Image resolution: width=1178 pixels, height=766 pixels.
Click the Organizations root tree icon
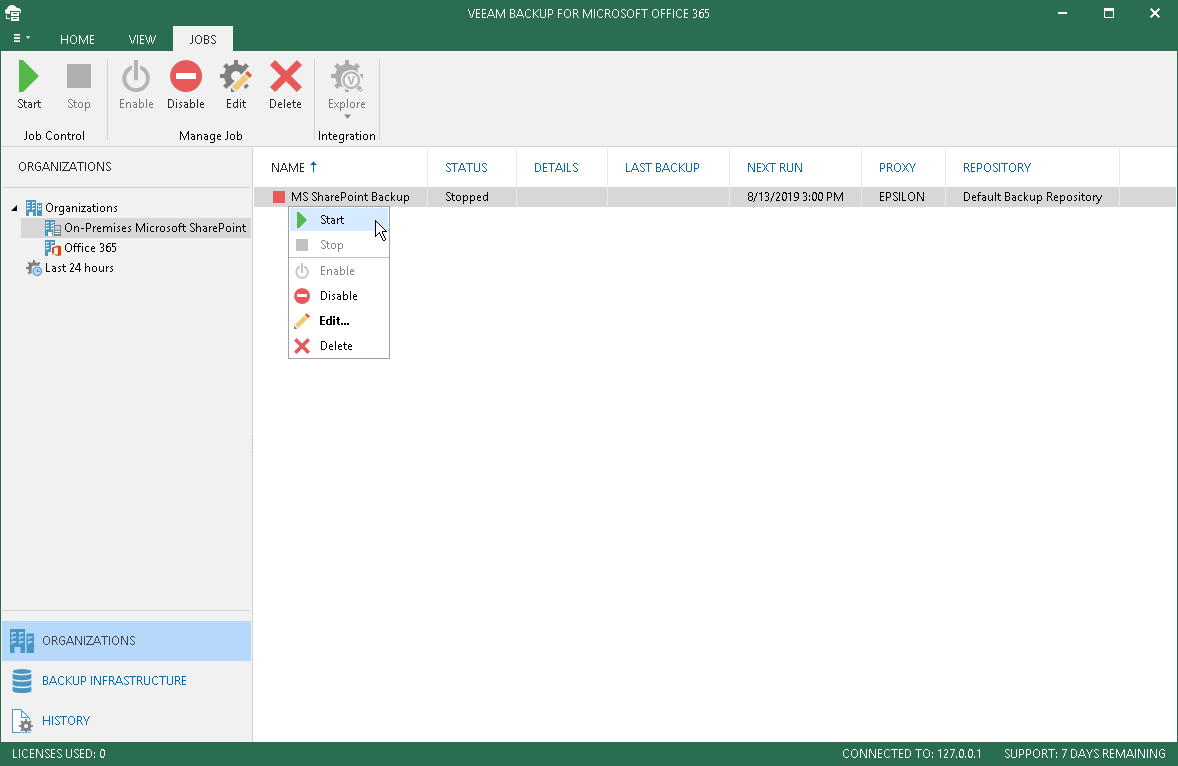(x=34, y=208)
